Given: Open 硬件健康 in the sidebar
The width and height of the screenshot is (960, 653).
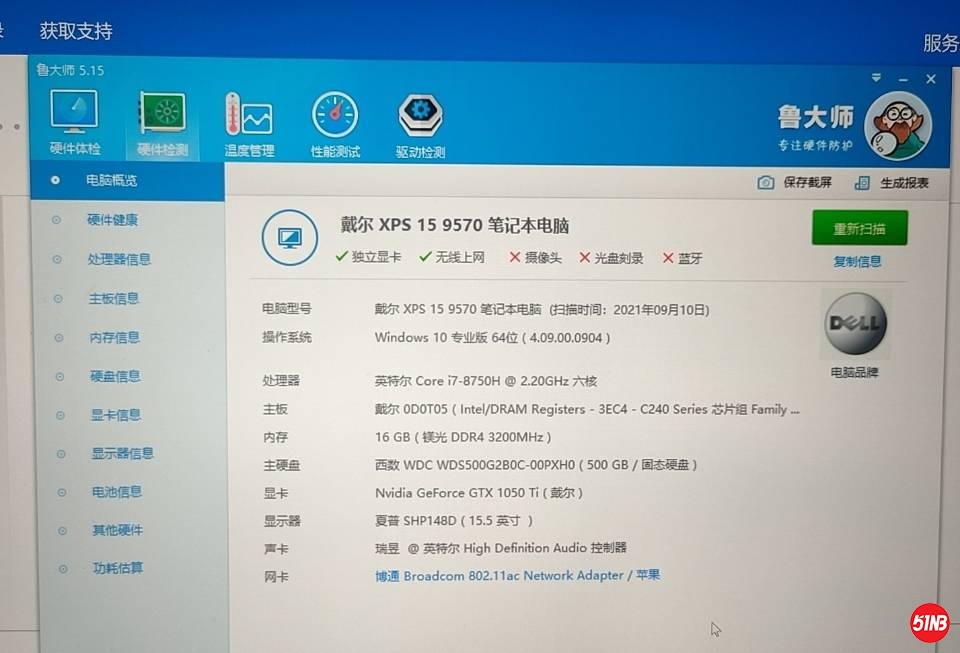Looking at the screenshot, I should (112, 220).
